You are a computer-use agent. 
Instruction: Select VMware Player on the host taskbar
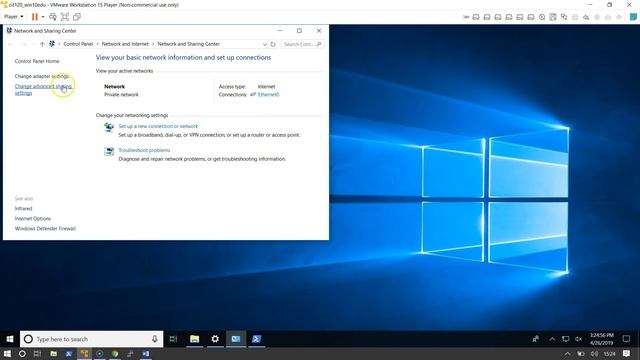[84, 354]
